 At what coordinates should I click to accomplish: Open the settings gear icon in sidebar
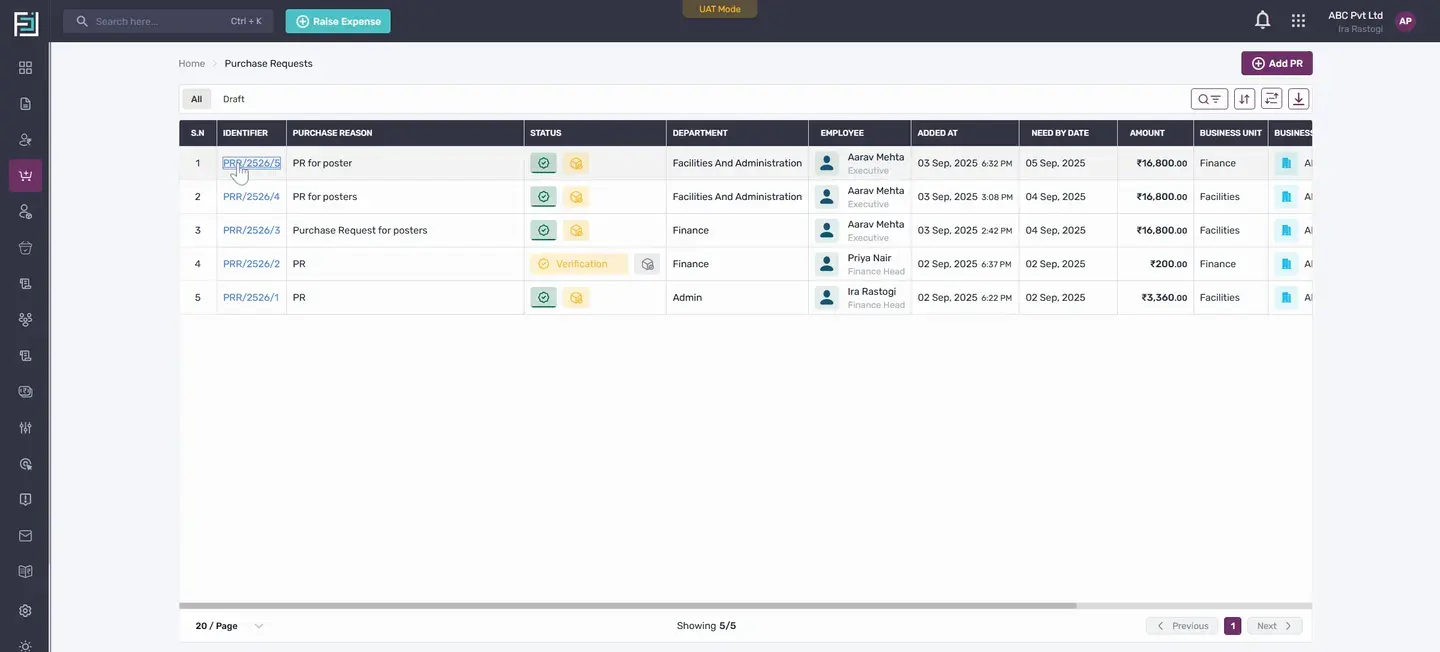coord(25,610)
